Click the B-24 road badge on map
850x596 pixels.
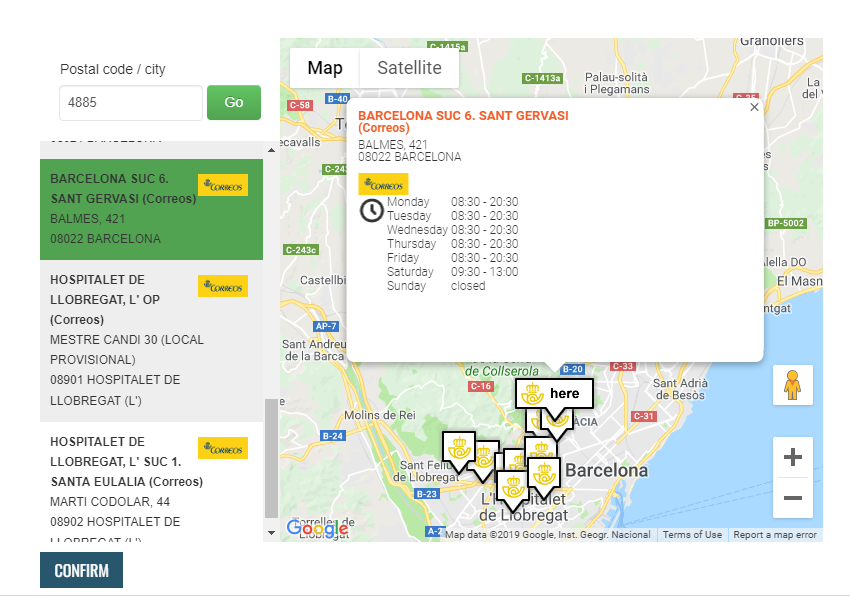[333, 435]
